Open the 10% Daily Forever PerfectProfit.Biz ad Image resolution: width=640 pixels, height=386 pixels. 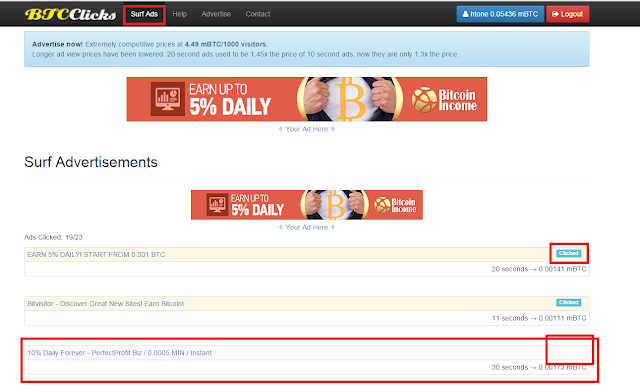(x=119, y=353)
